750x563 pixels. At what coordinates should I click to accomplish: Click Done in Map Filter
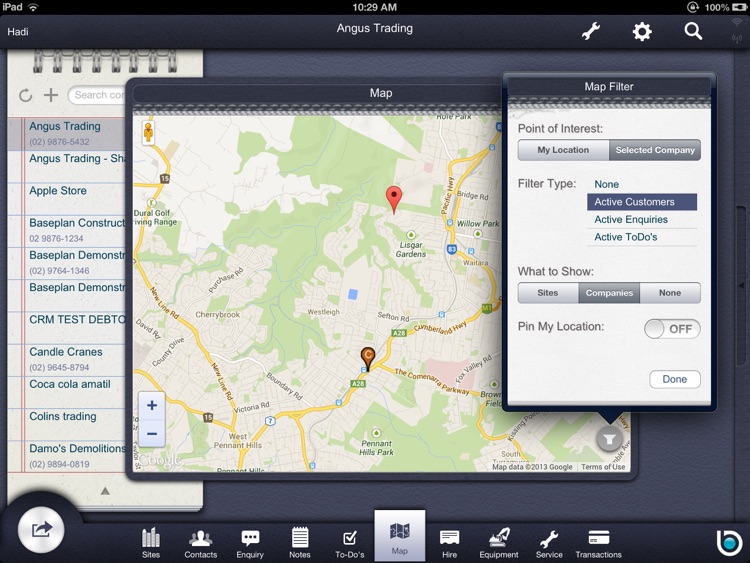tap(675, 379)
